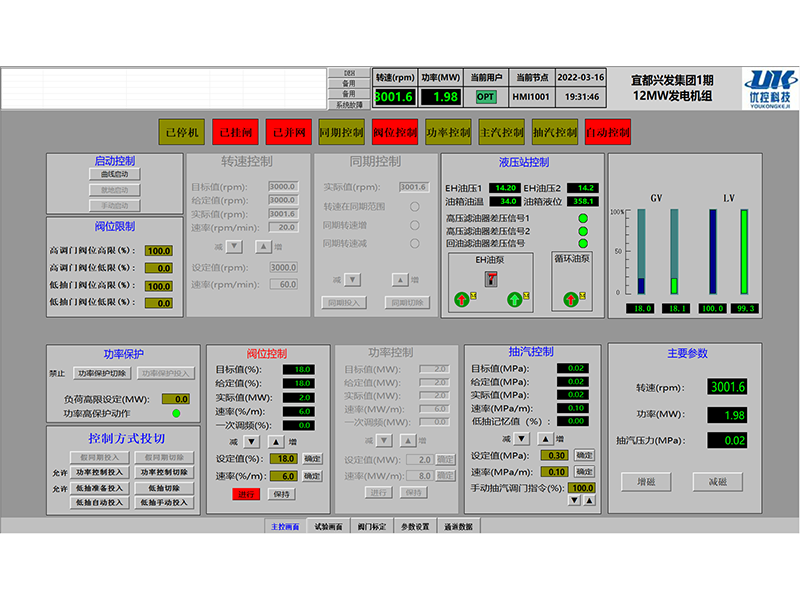The height and width of the screenshot is (600, 800).
Task: Click the 循环油泵 red-arrow pump icon
Action: coord(570,299)
